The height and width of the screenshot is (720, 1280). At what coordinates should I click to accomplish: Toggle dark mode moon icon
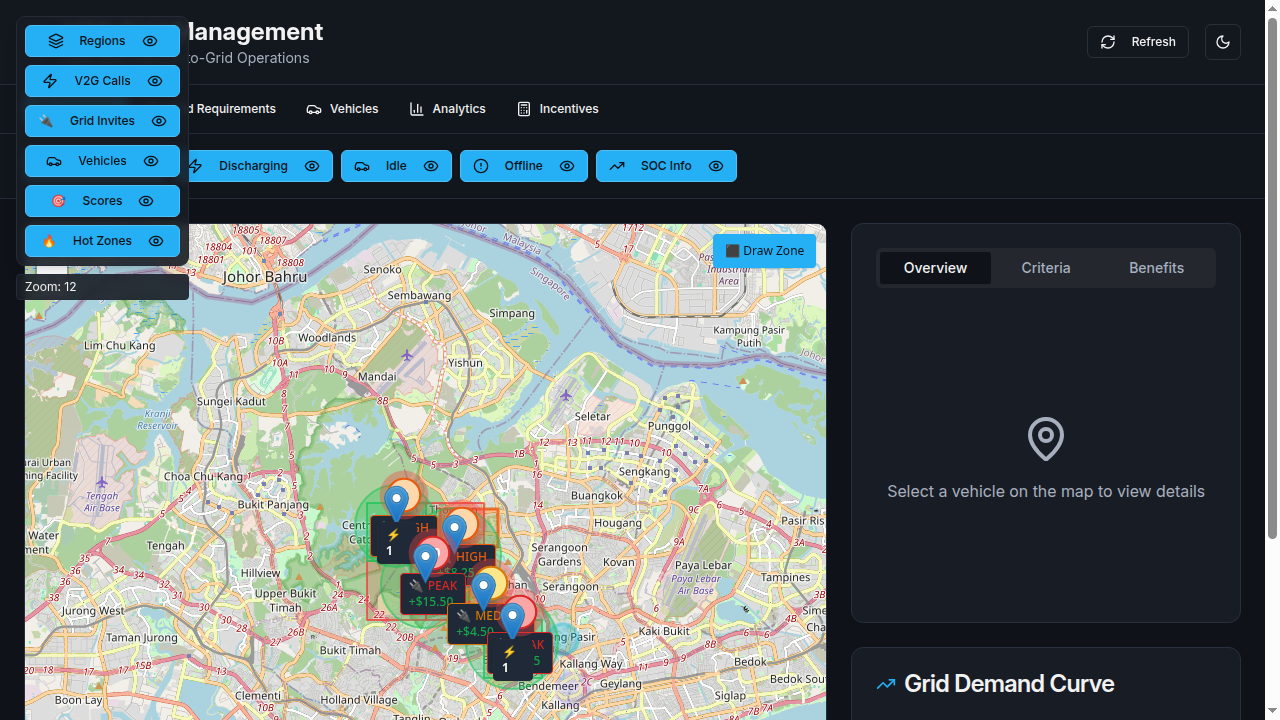(x=1223, y=42)
